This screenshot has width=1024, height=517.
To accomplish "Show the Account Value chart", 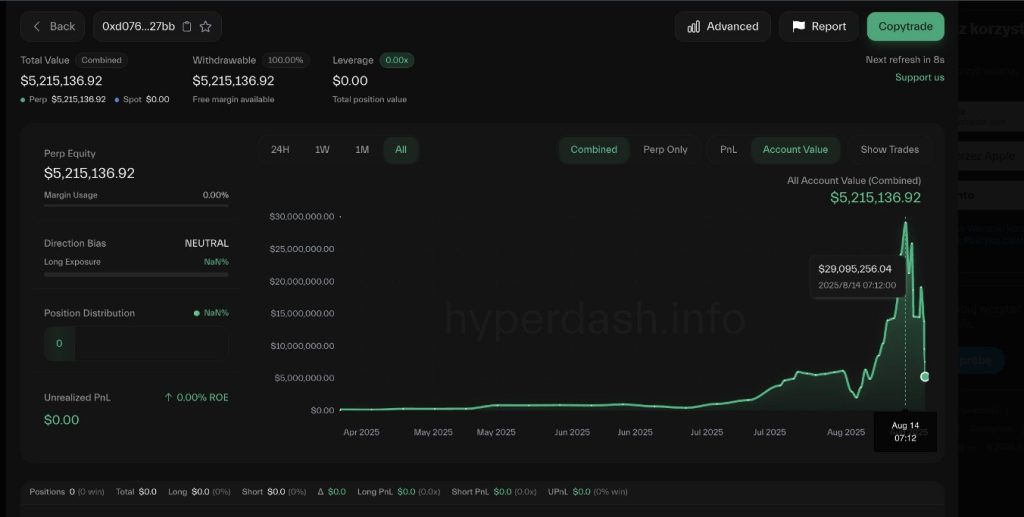I will click(x=795, y=149).
